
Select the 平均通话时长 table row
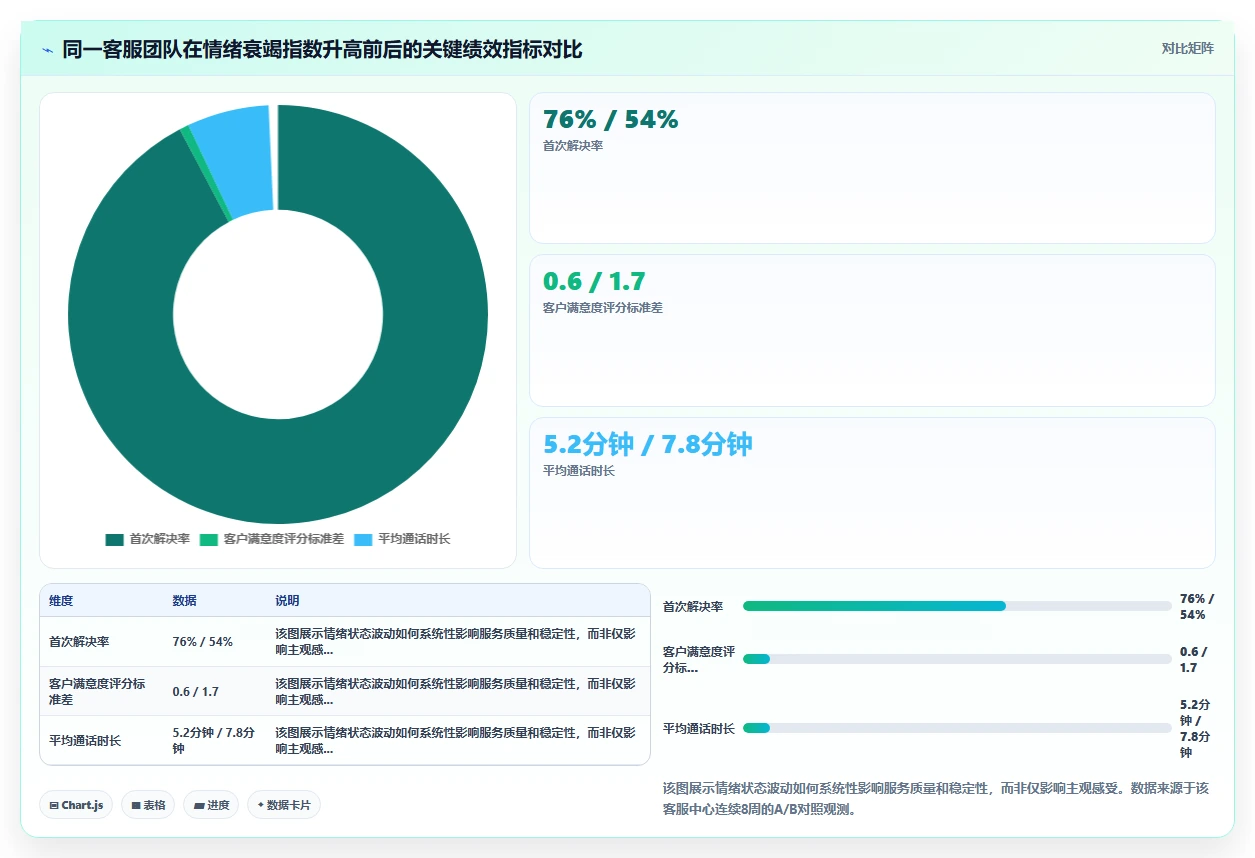click(x=345, y=740)
